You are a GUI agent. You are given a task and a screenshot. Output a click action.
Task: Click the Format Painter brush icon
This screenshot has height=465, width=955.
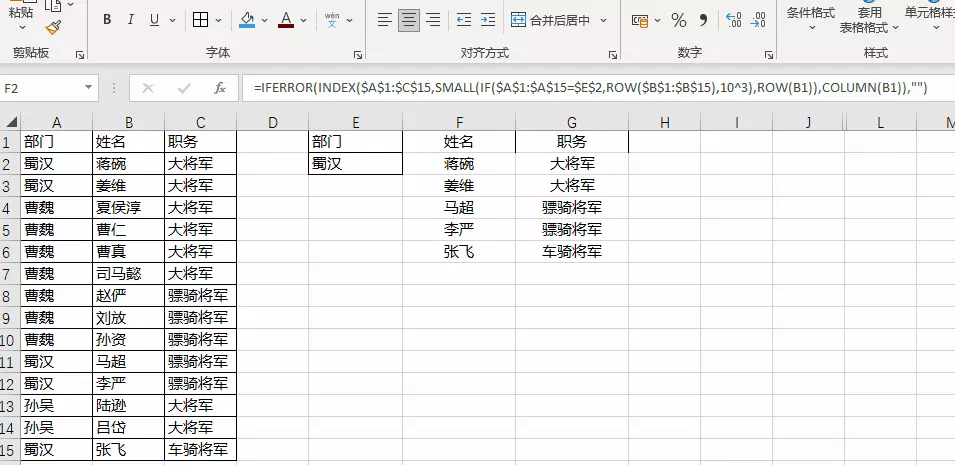53,28
